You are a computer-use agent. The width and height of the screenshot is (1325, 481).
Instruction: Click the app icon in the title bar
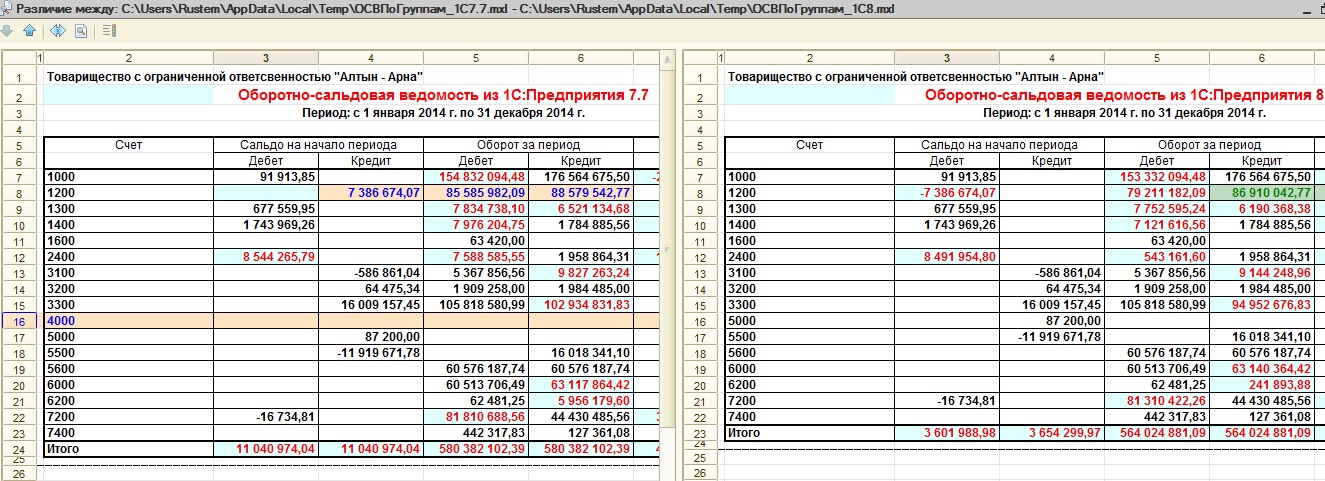pyautogui.click(x=8, y=8)
